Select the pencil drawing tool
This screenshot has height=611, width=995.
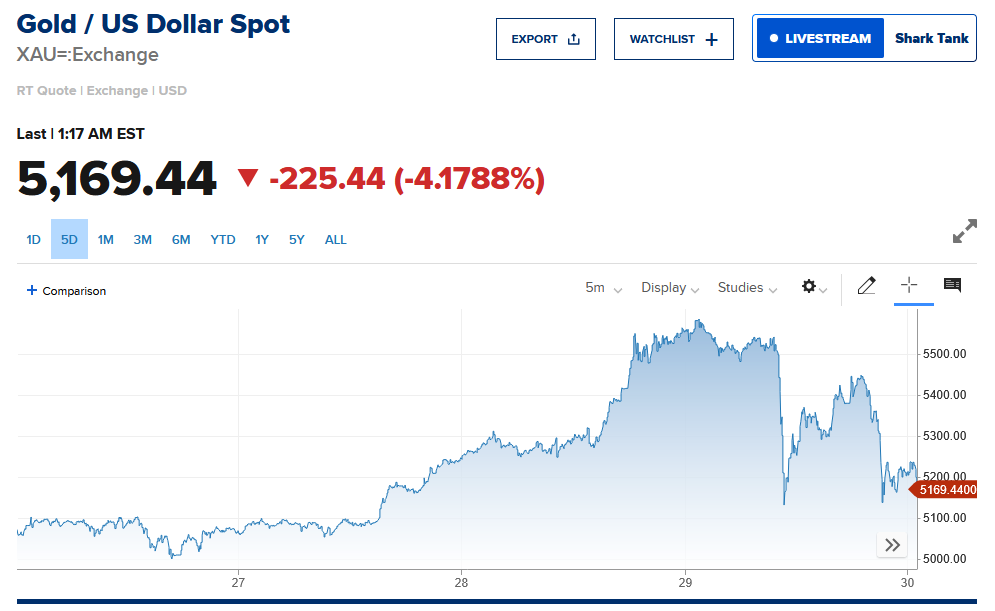tap(866, 287)
